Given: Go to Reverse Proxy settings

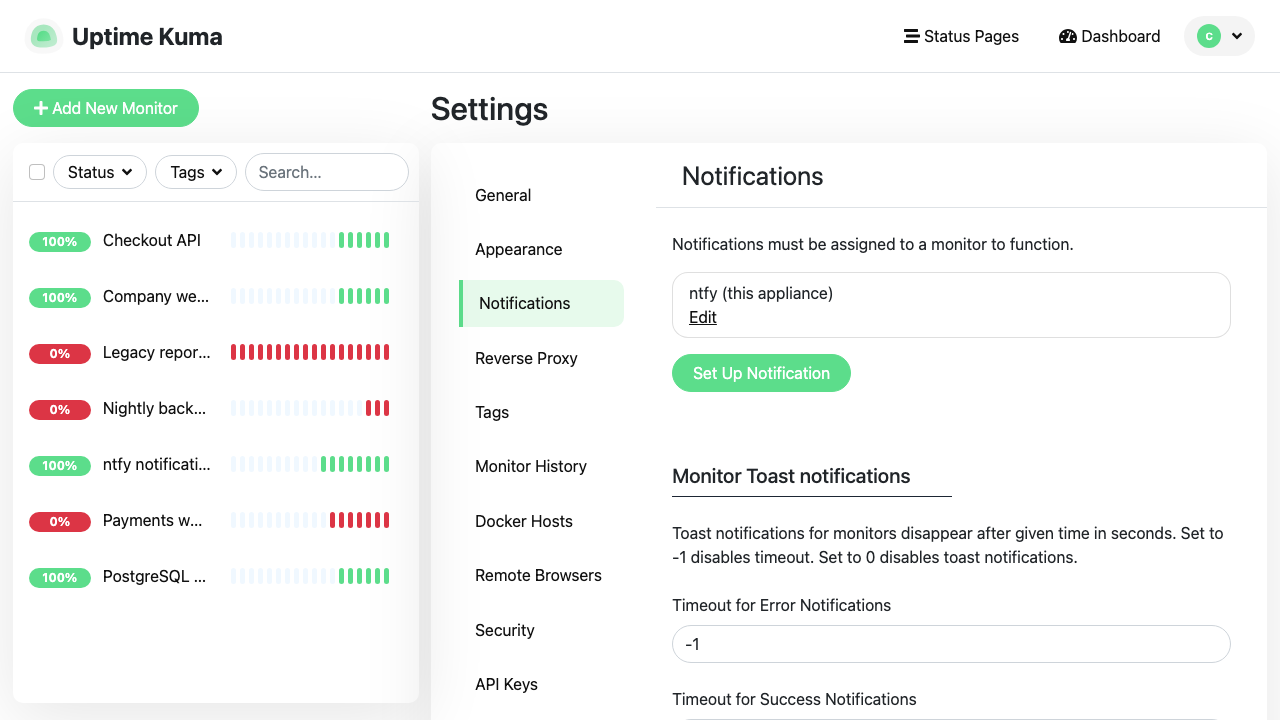Looking at the screenshot, I should coord(541,358).
